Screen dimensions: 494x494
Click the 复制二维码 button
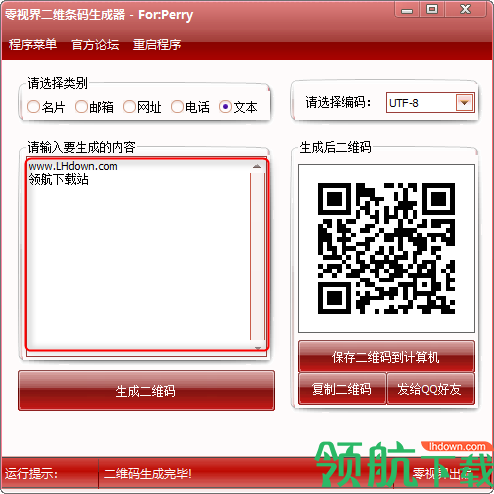click(342, 389)
